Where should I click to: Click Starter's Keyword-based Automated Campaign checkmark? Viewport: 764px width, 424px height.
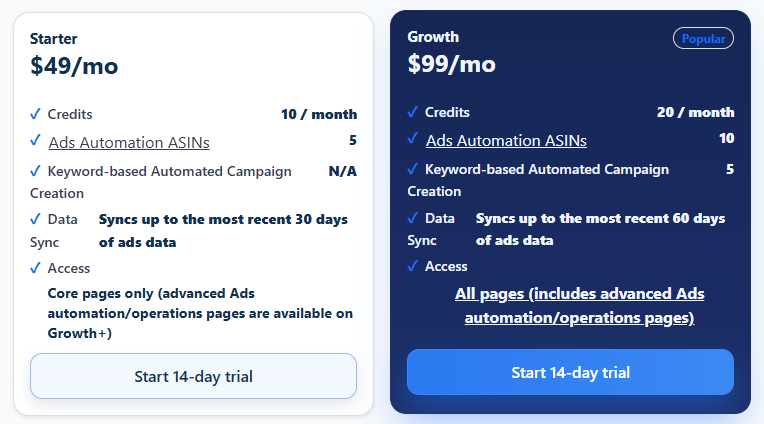[x=36, y=171]
